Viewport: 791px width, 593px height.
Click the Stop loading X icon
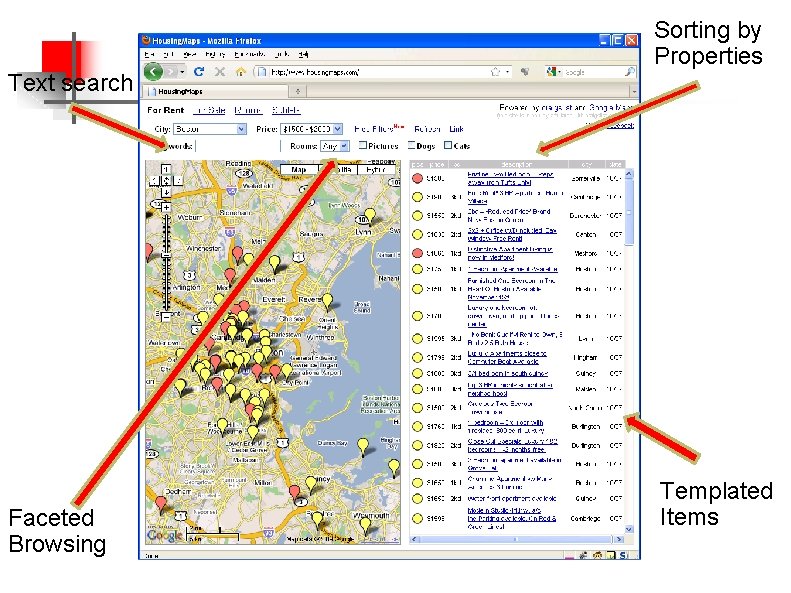point(219,72)
